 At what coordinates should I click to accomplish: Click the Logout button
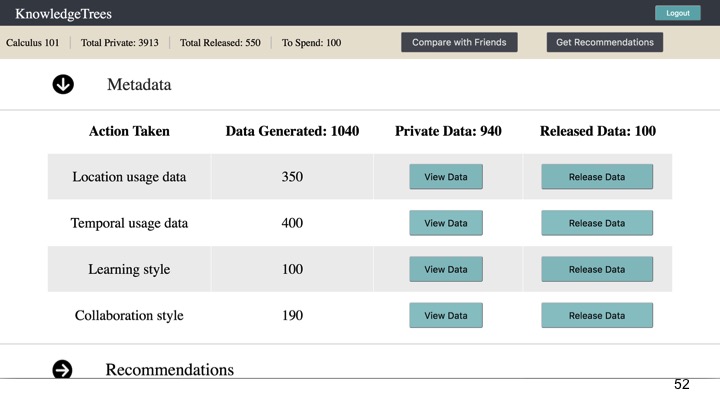coord(678,13)
